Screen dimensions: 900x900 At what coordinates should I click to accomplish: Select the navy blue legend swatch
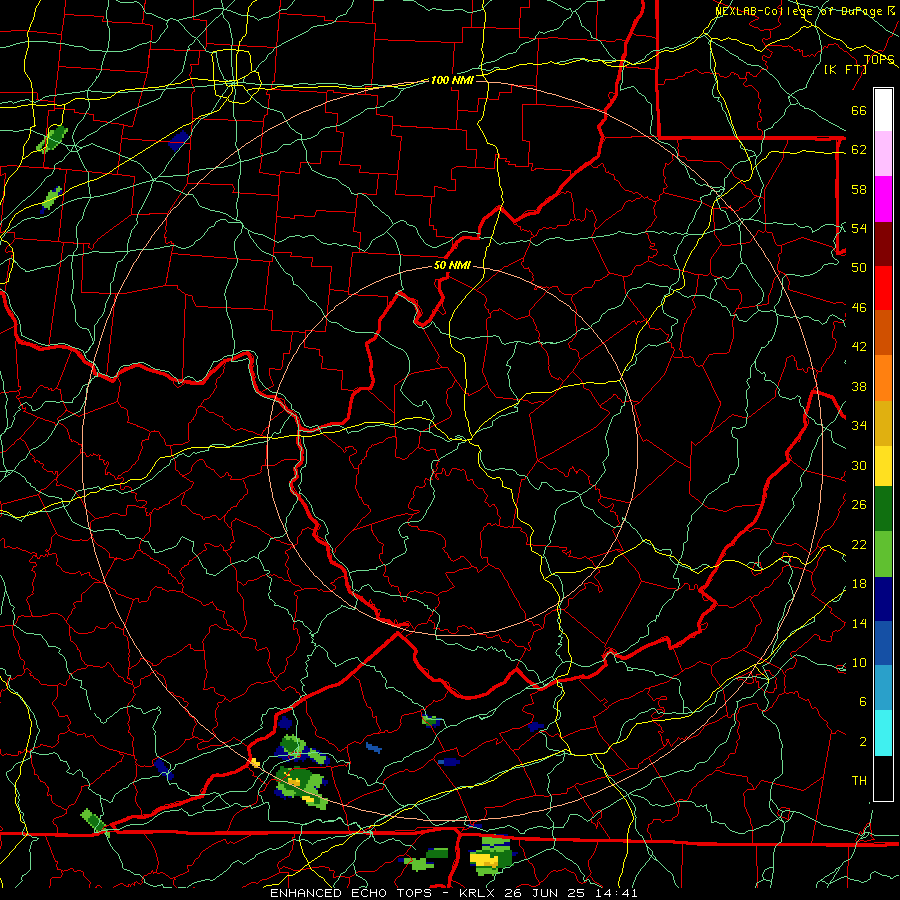(883, 599)
